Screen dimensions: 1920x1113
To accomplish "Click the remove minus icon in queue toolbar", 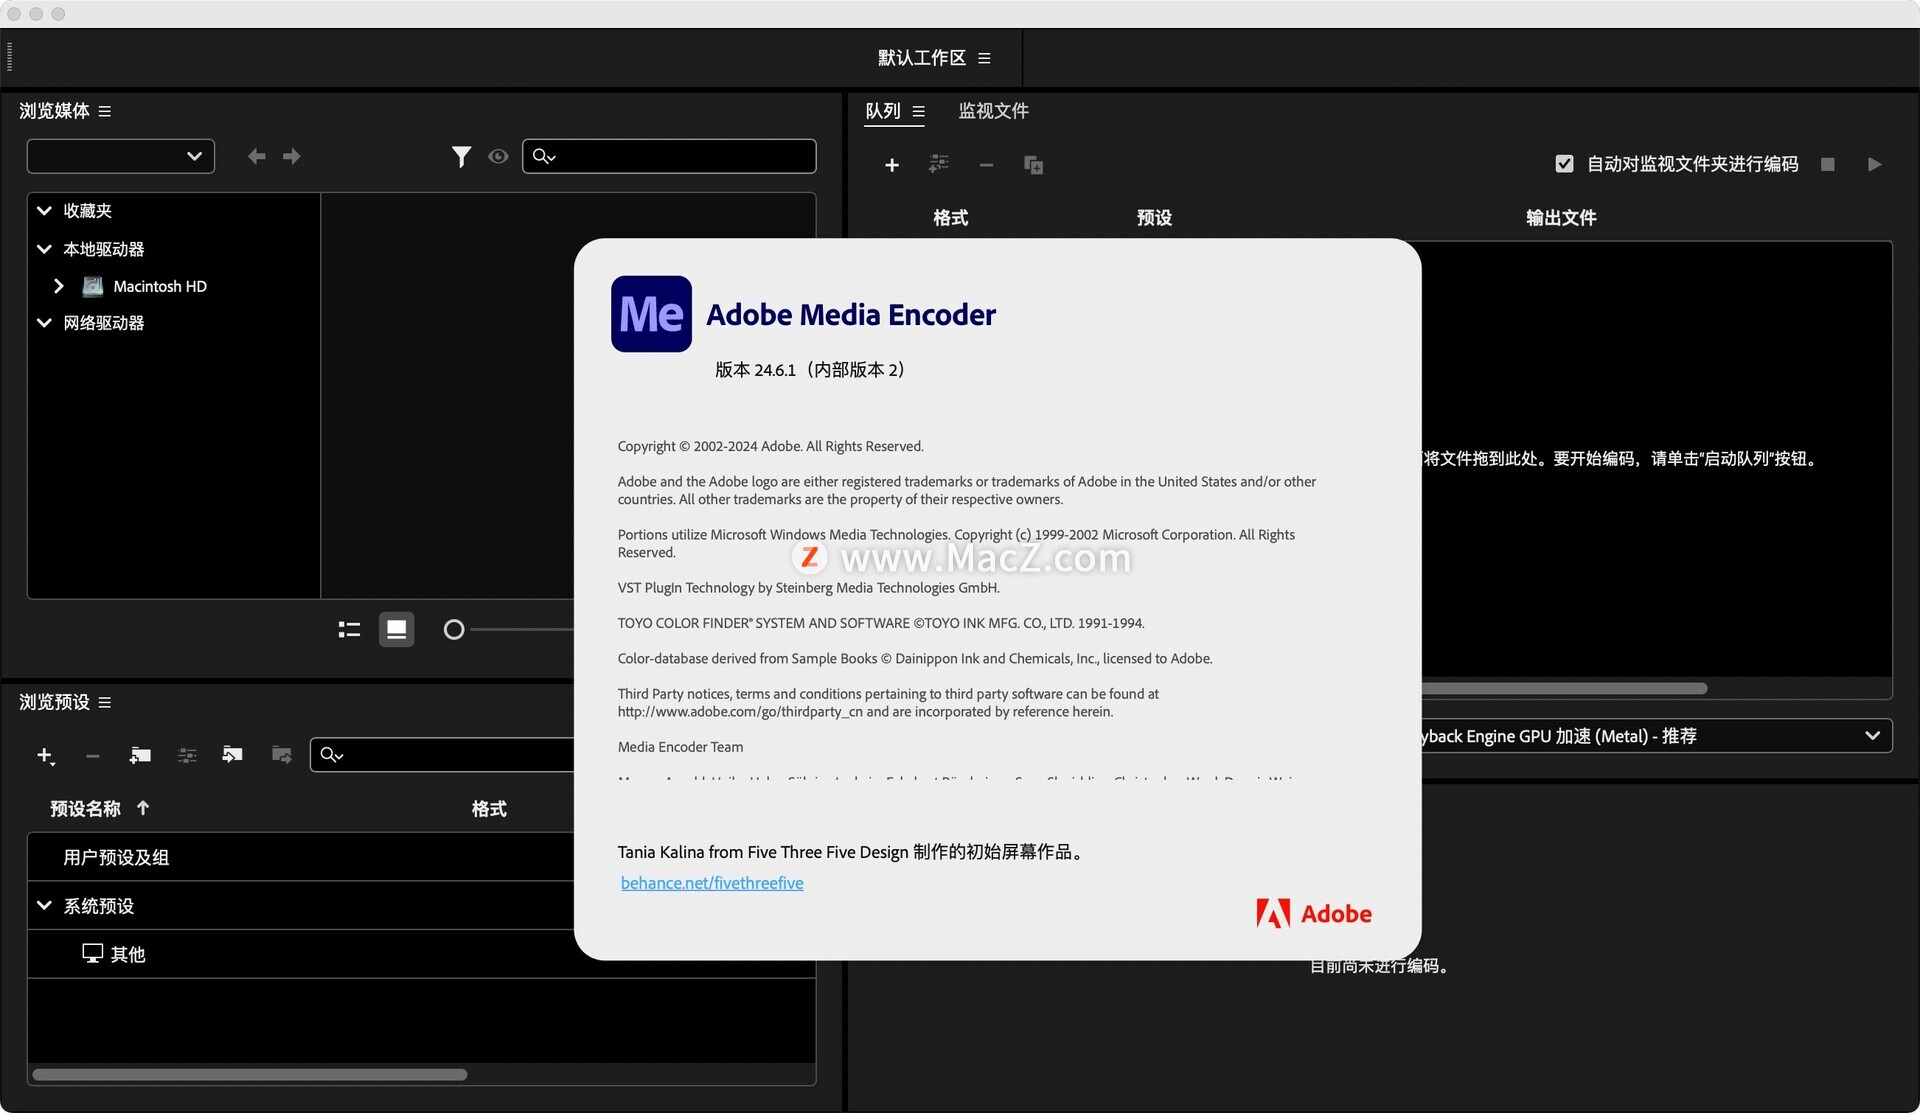I will (986, 165).
